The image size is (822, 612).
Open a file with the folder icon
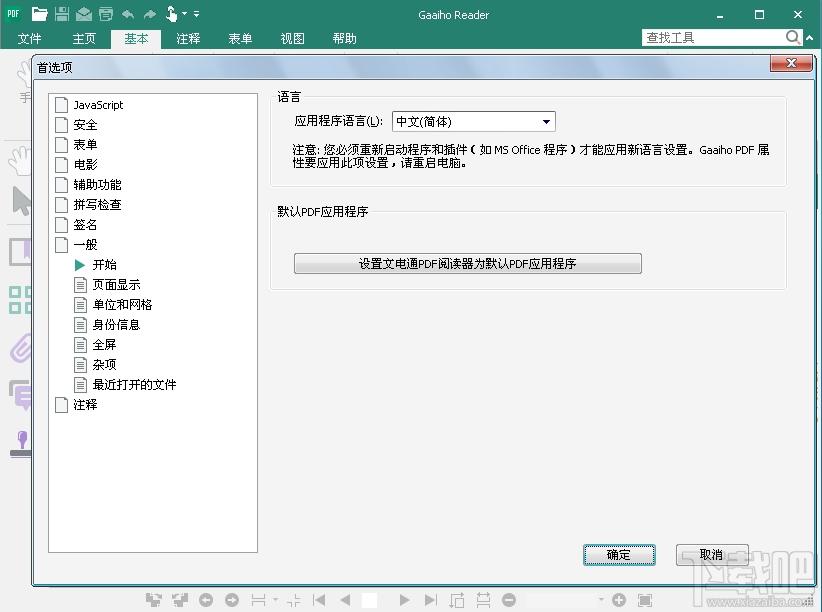(39, 14)
